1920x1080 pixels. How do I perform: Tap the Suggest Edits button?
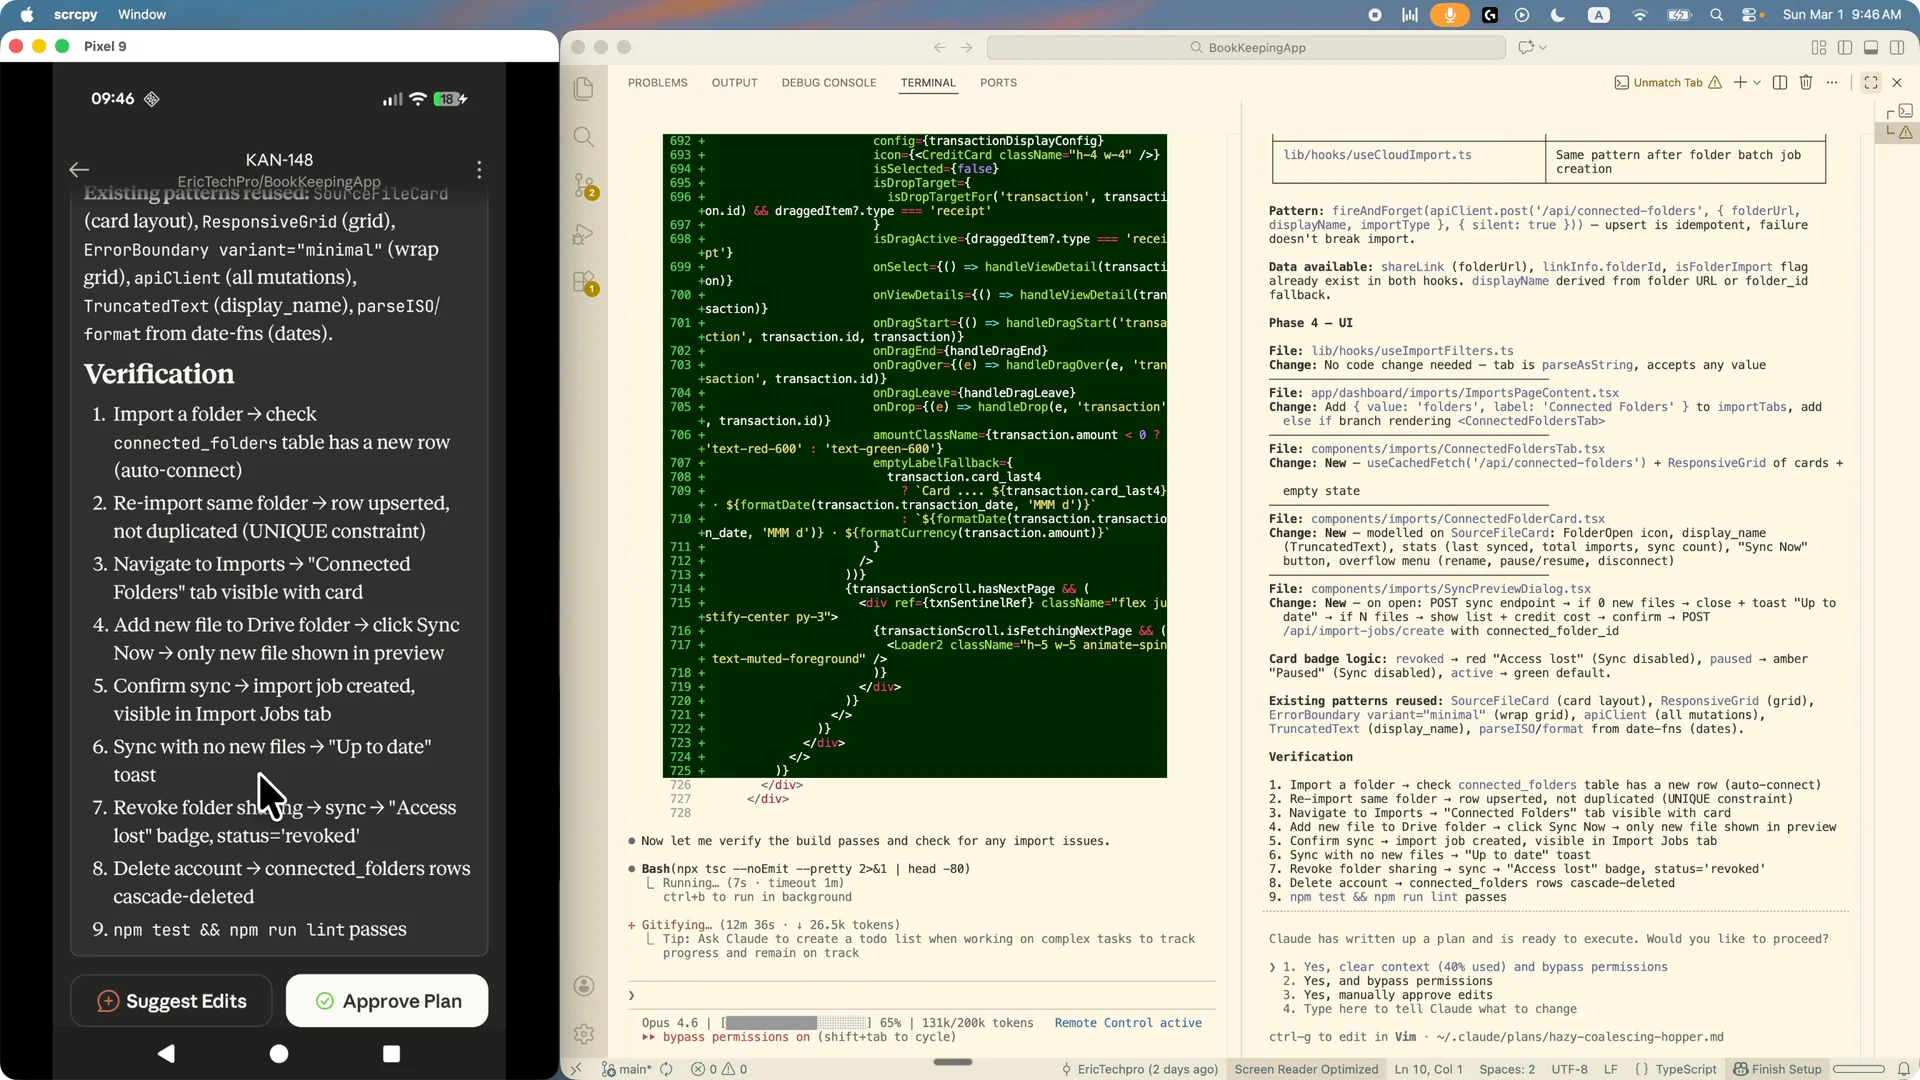pos(171,1001)
